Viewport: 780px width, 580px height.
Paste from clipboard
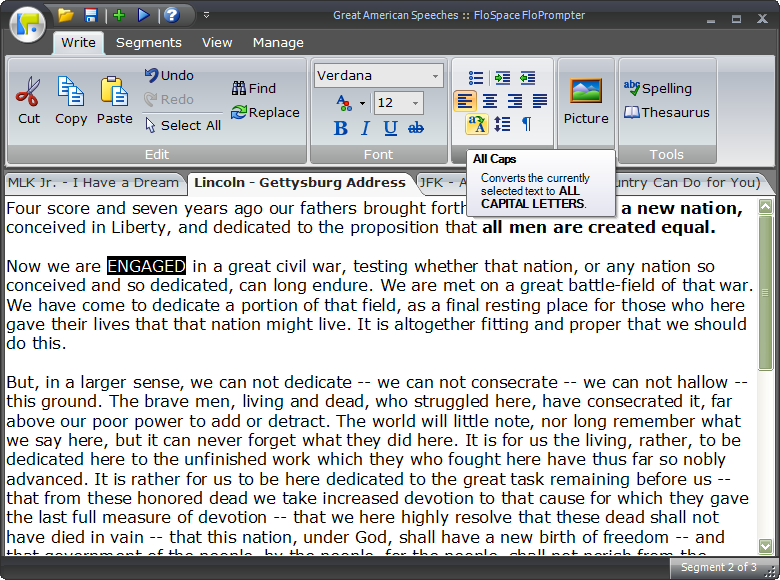(x=114, y=100)
